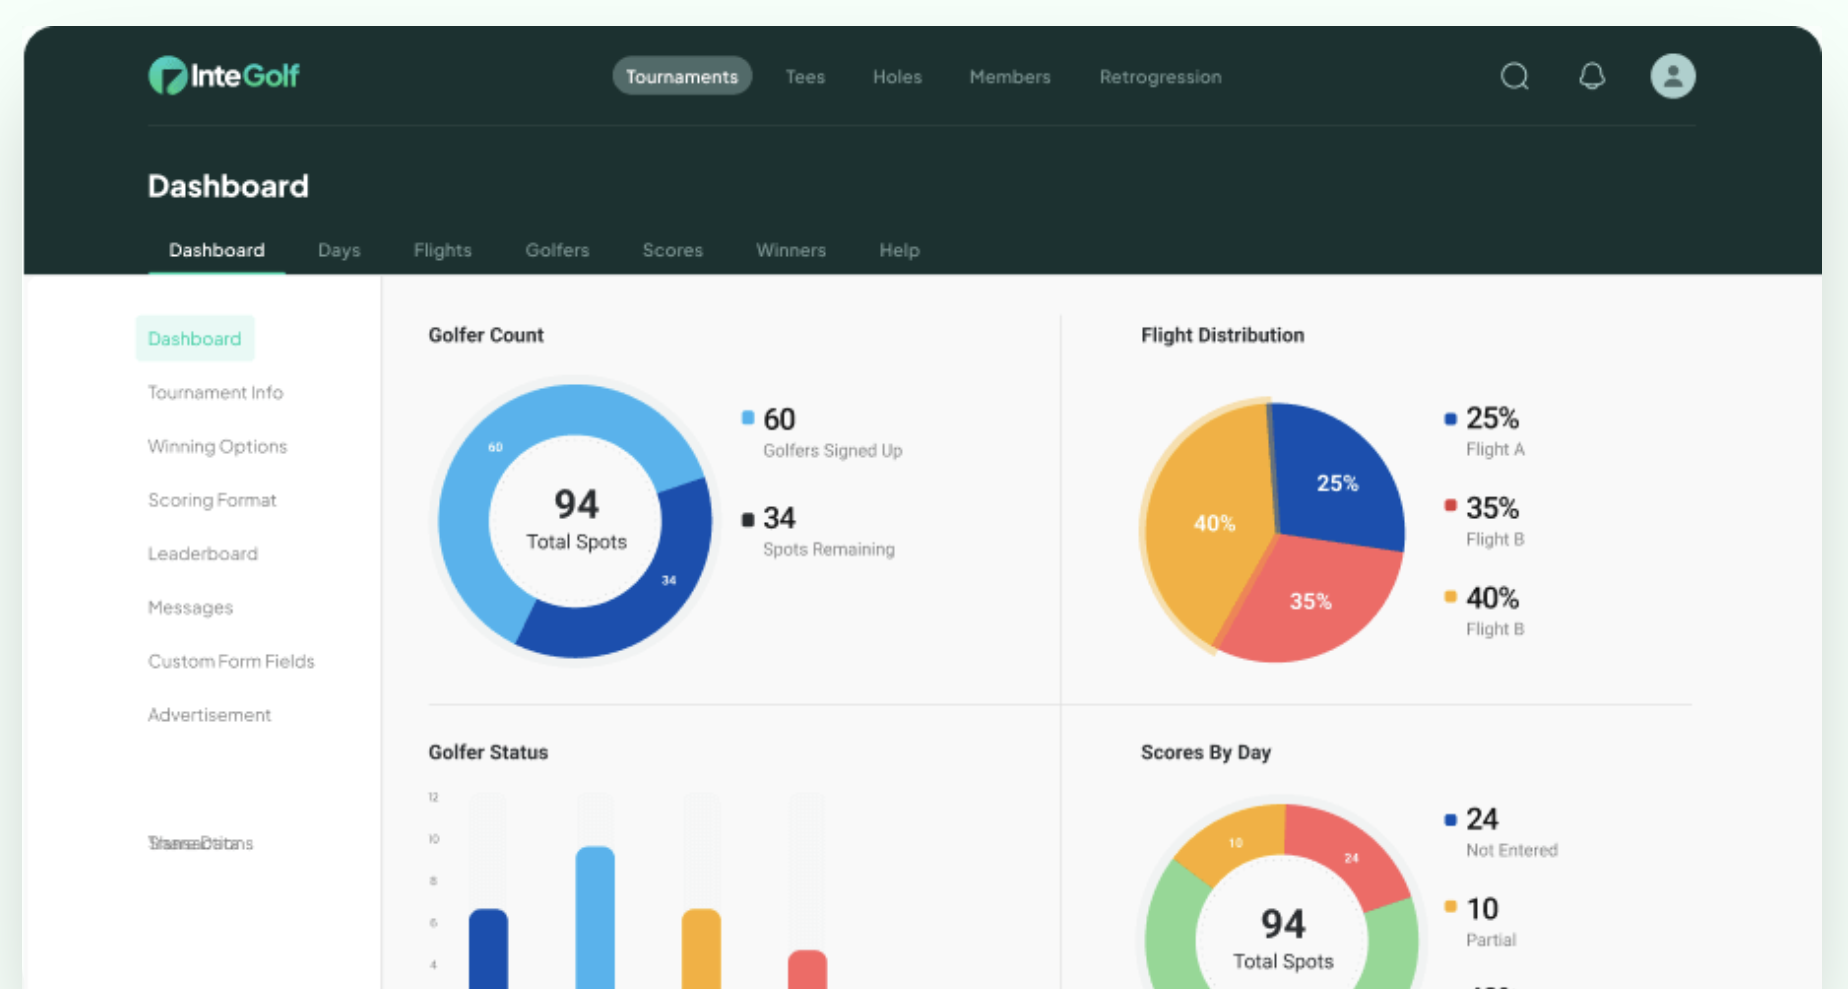Image resolution: width=1848 pixels, height=1006 pixels.
Task: Select Dashboard in the sidebar
Action: [x=195, y=339]
